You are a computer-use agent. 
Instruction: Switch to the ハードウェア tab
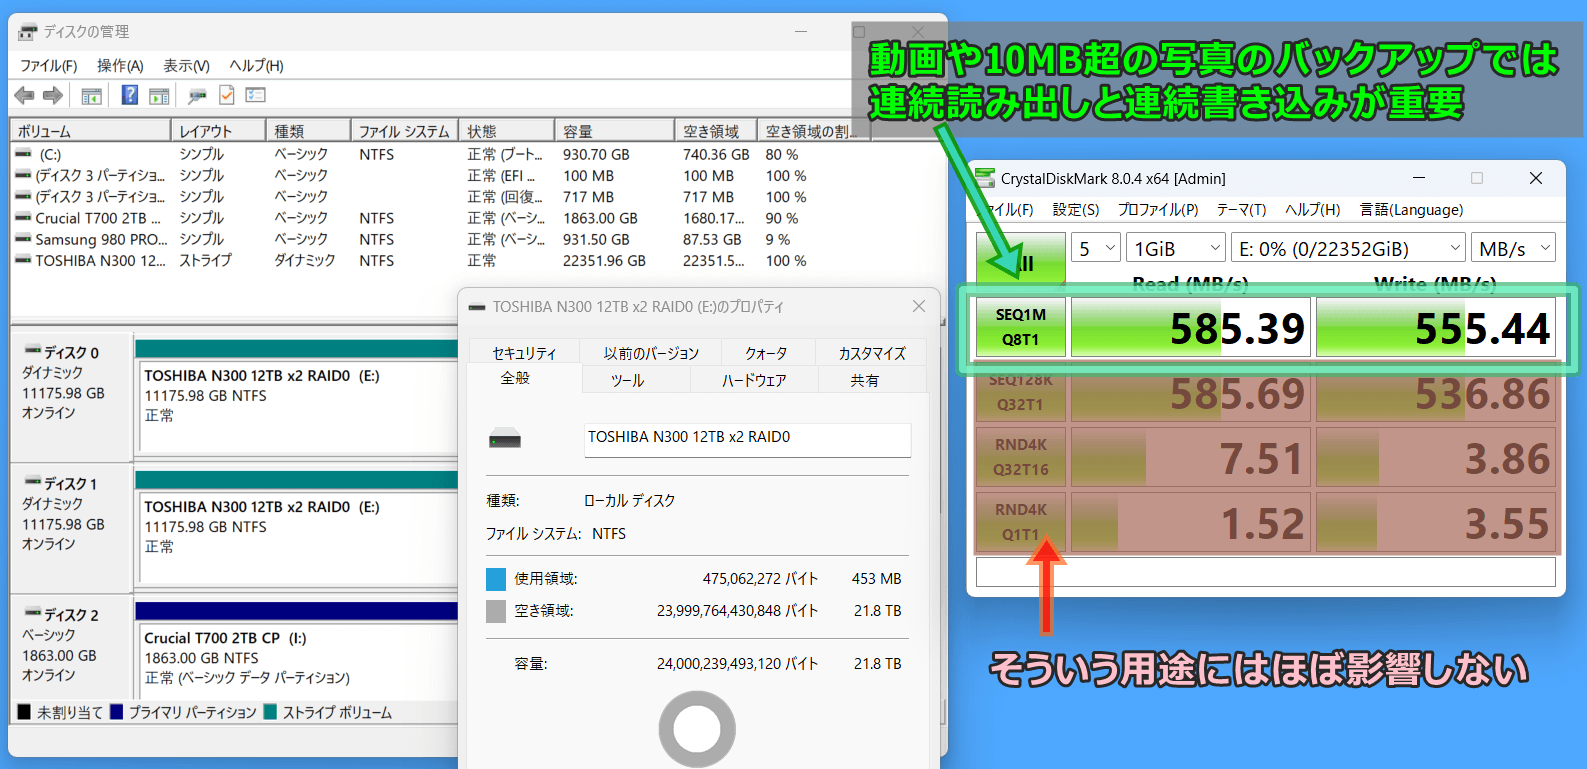(754, 380)
